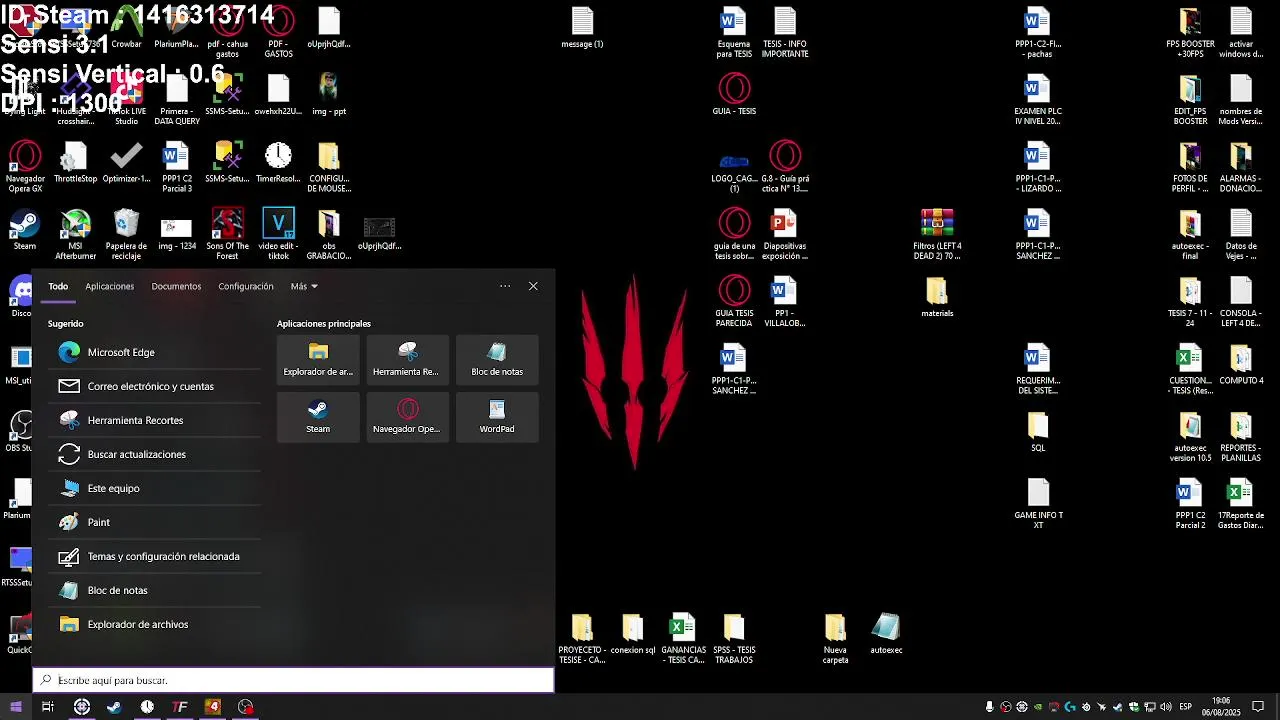Open the Windows Start button
The width and height of the screenshot is (1280, 720).
tap(15, 707)
